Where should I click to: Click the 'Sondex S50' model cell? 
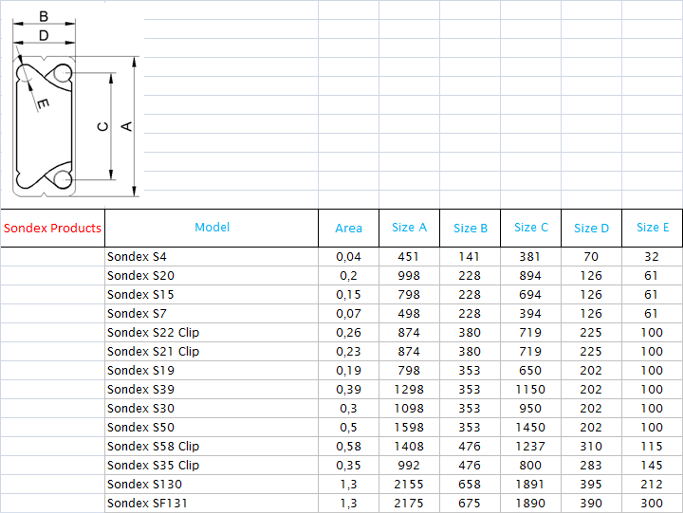click(x=212, y=427)
